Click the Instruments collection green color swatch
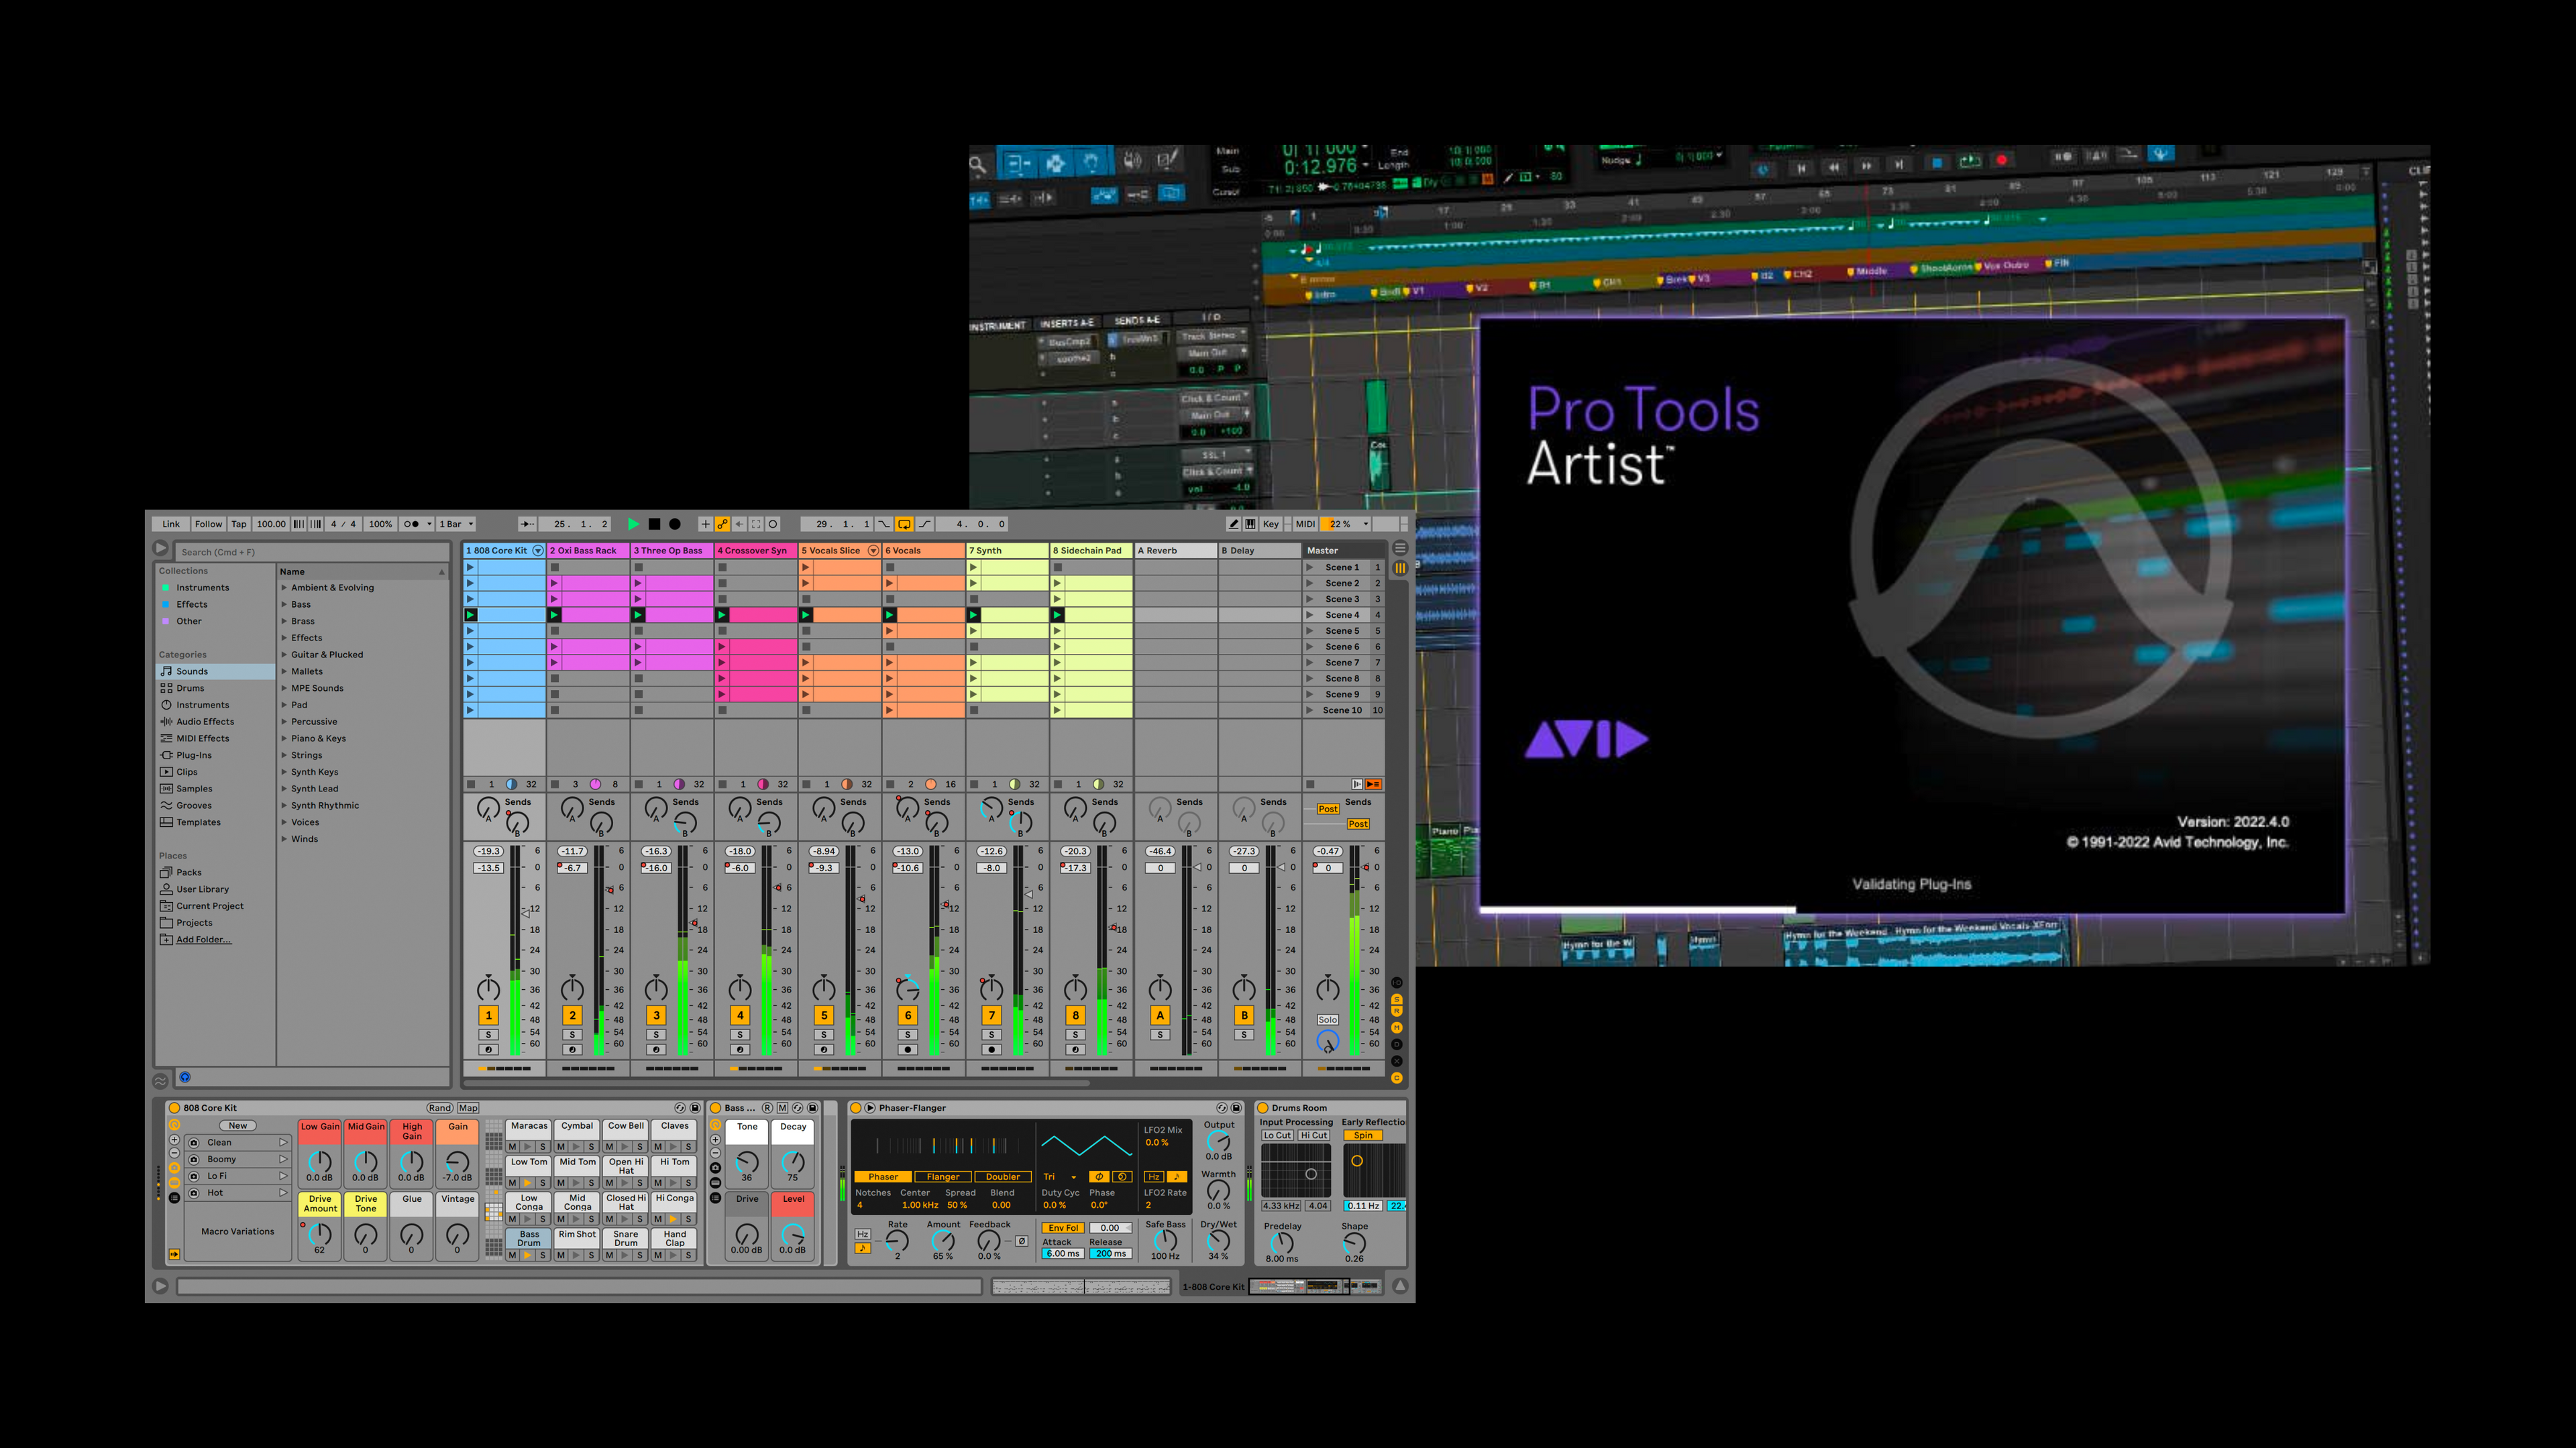The width and height of the screenshot is (2576, 1448). 166,588
